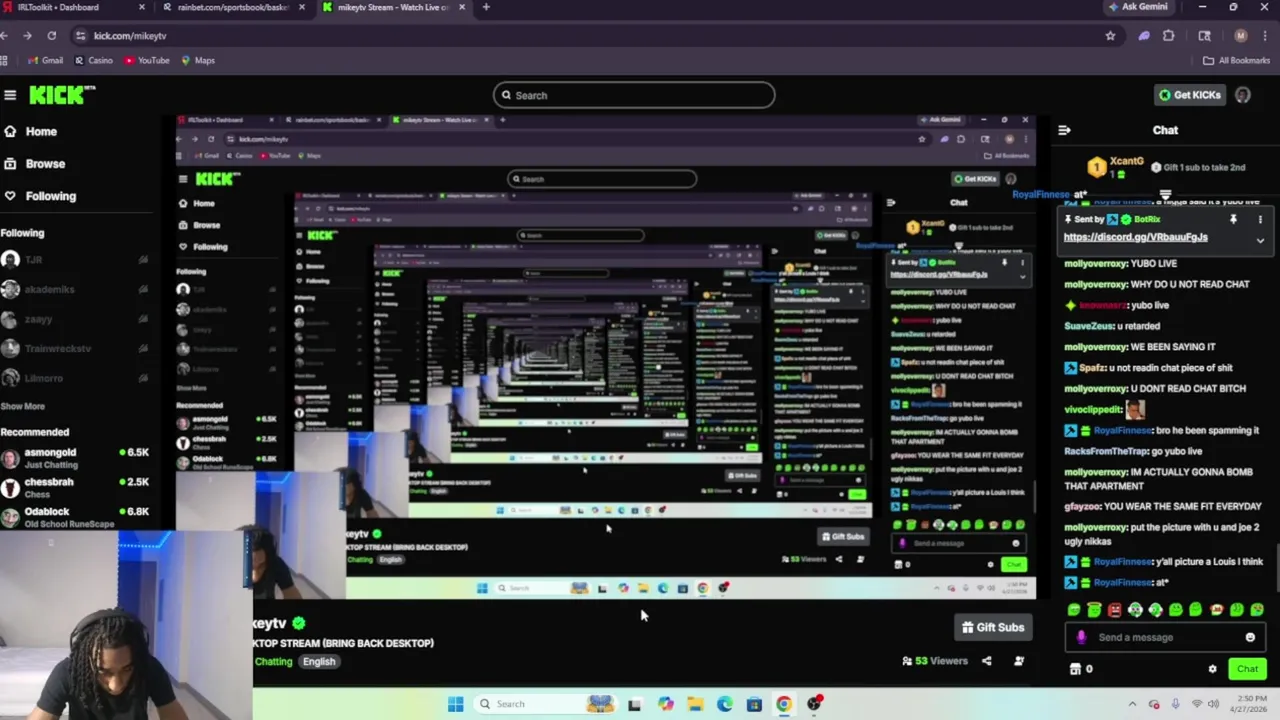Open the chat shop icon showing 0
Screen dimensions: 1280x720
point(1081,669)
